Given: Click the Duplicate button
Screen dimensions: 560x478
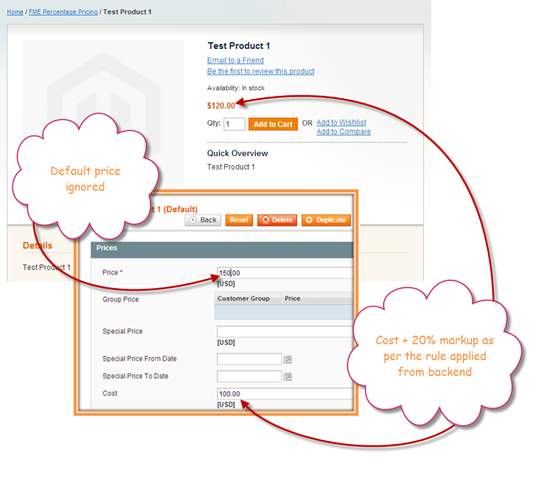Looking at the screenshot, I should click(x=326, y=220).
